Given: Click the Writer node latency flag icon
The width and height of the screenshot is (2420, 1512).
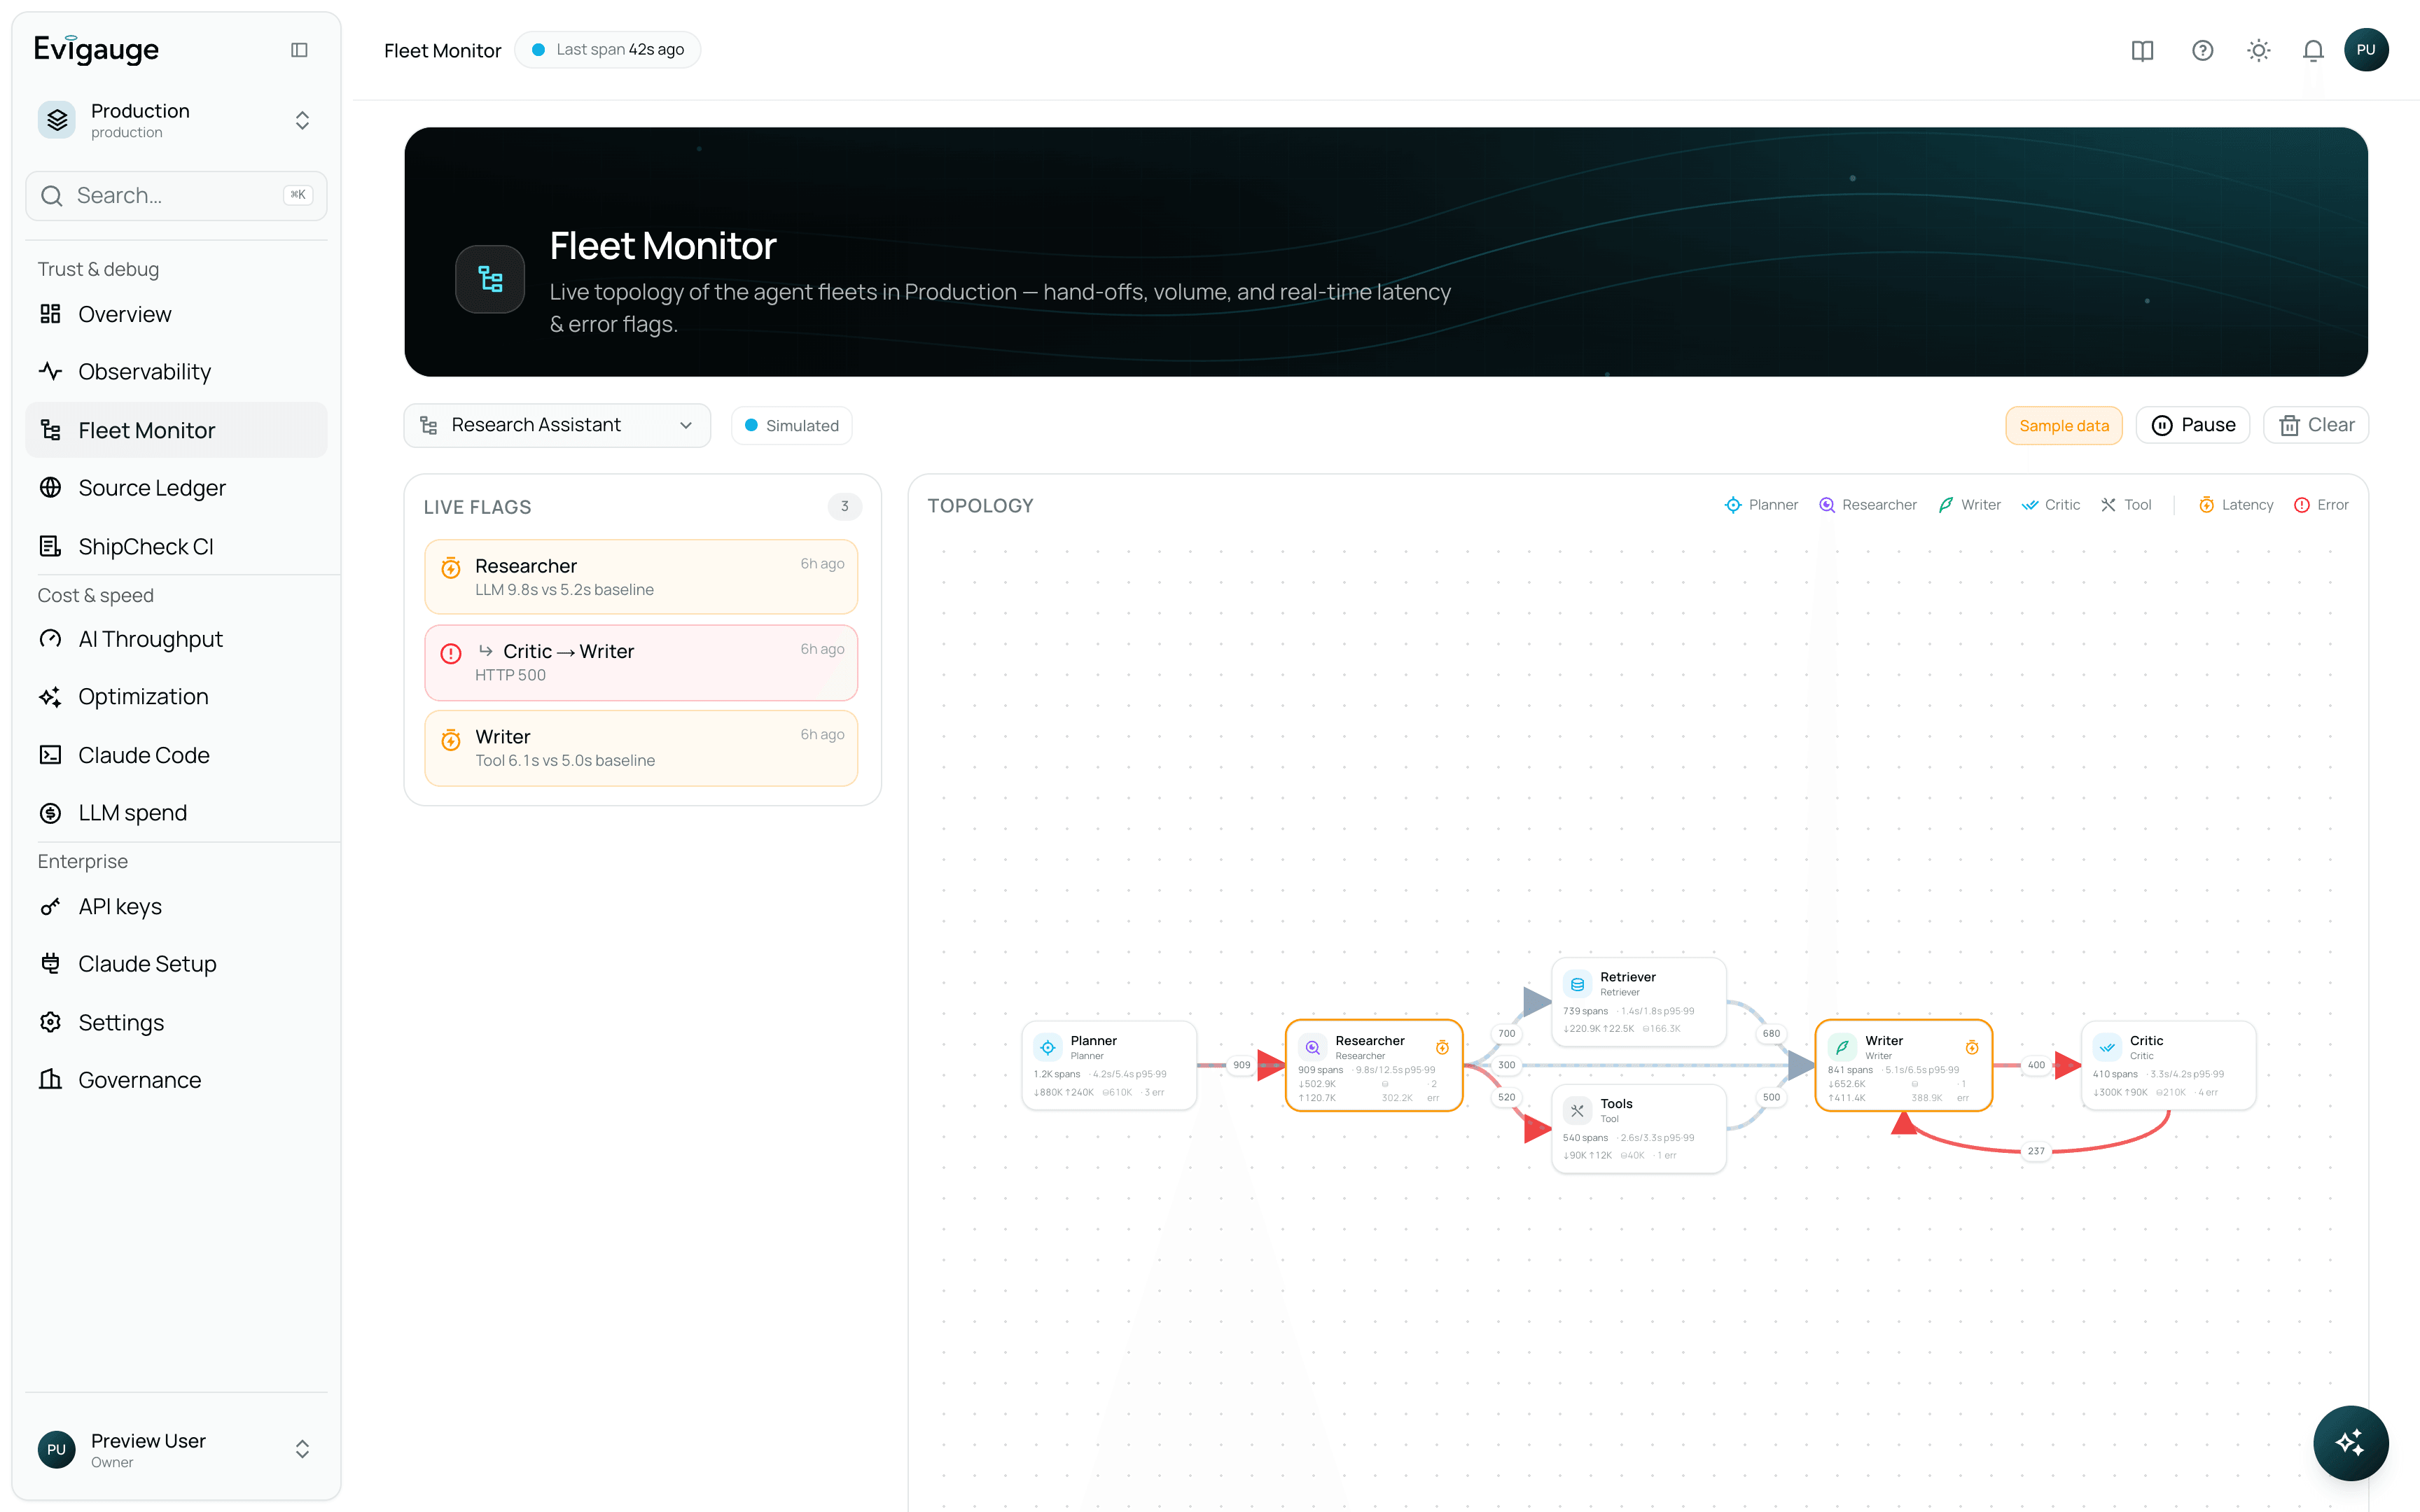Looking at the screenshot, I should [1972, 1047].
